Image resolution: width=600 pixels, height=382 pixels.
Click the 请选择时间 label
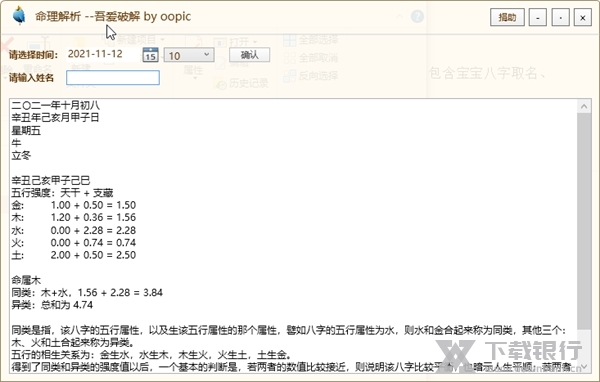pos(33,55)
